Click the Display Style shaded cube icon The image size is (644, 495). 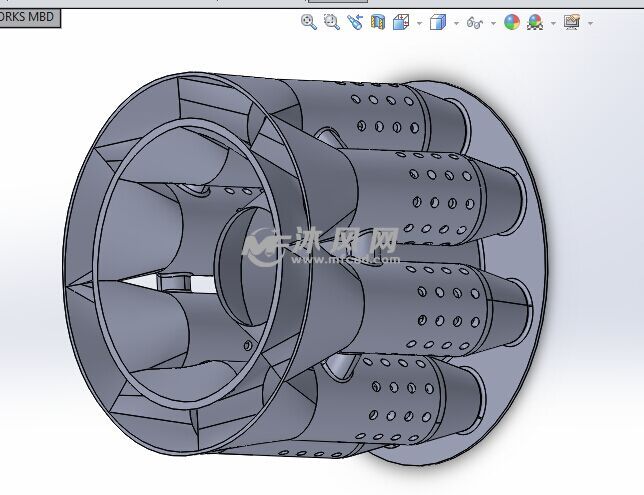(438, 22)
